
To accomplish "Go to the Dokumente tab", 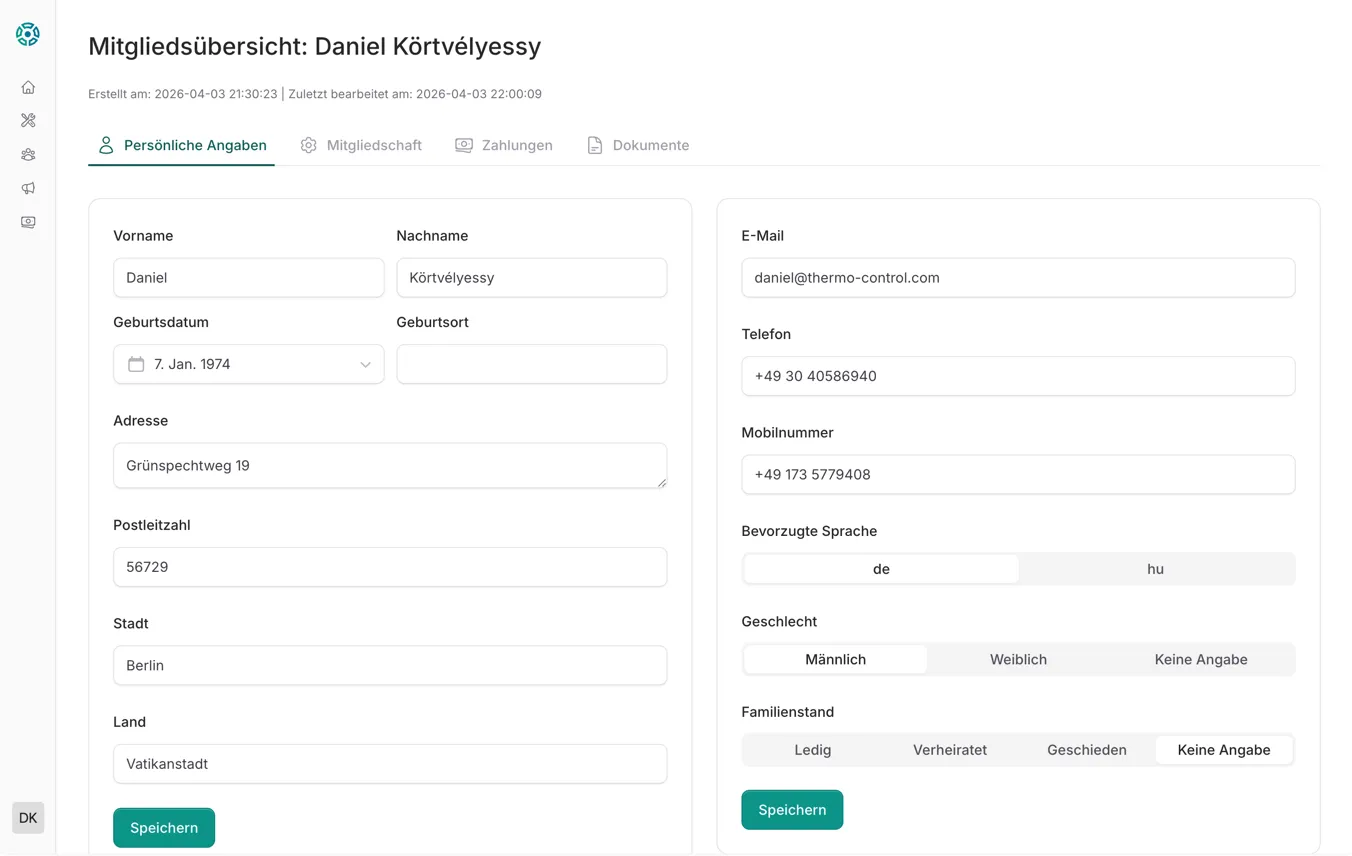I will pyautogui.click(x=638, y=145).
